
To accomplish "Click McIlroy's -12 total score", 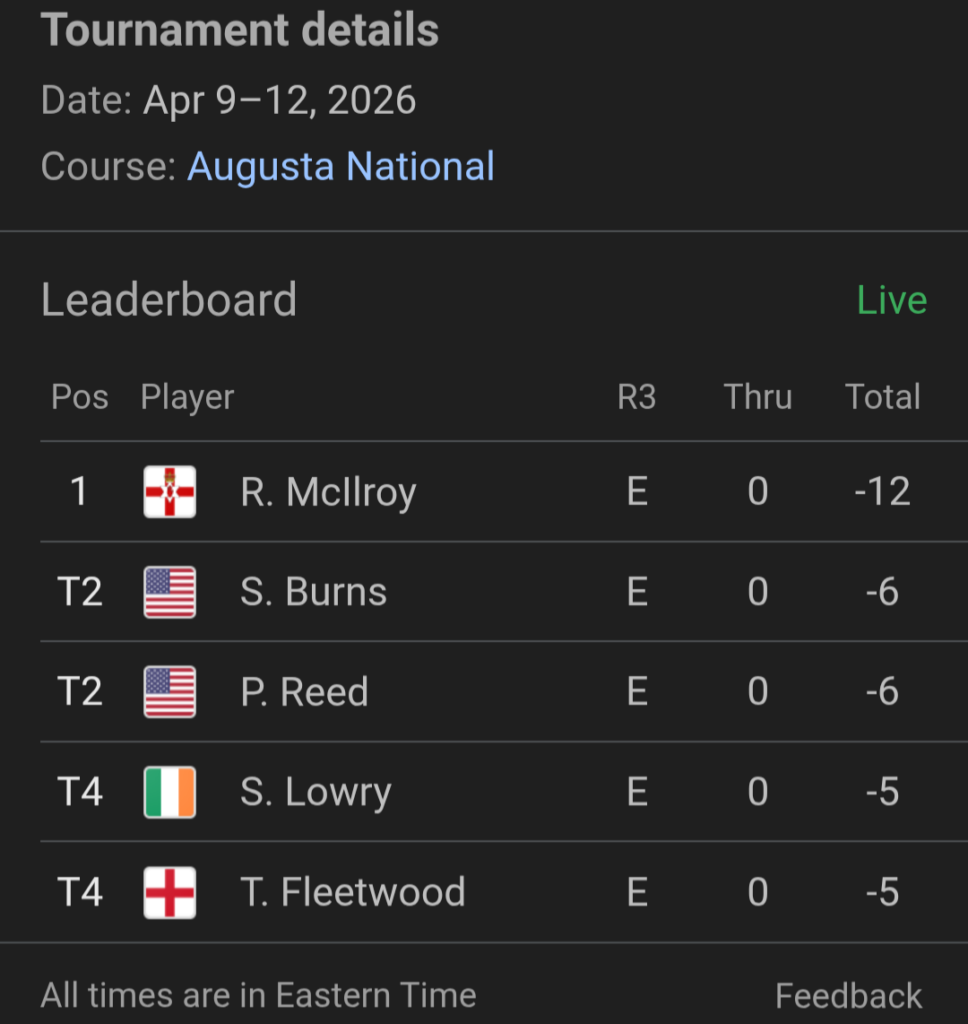I will coord(882,492).
